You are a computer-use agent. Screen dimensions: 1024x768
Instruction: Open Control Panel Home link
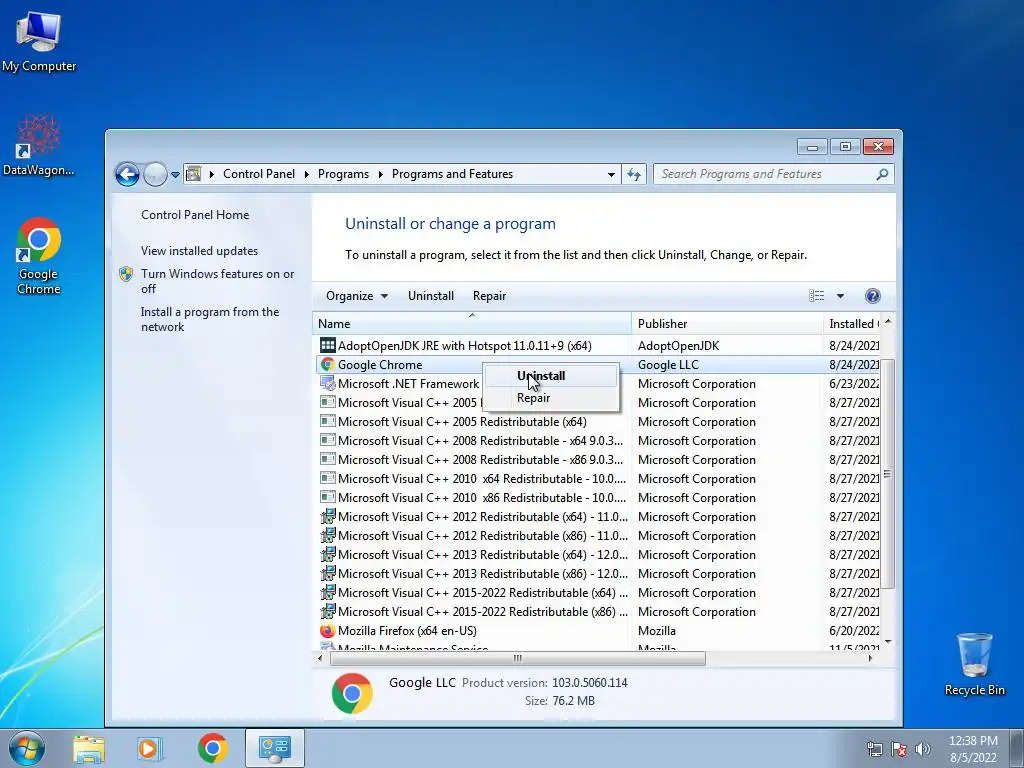(x=195, y=215)
